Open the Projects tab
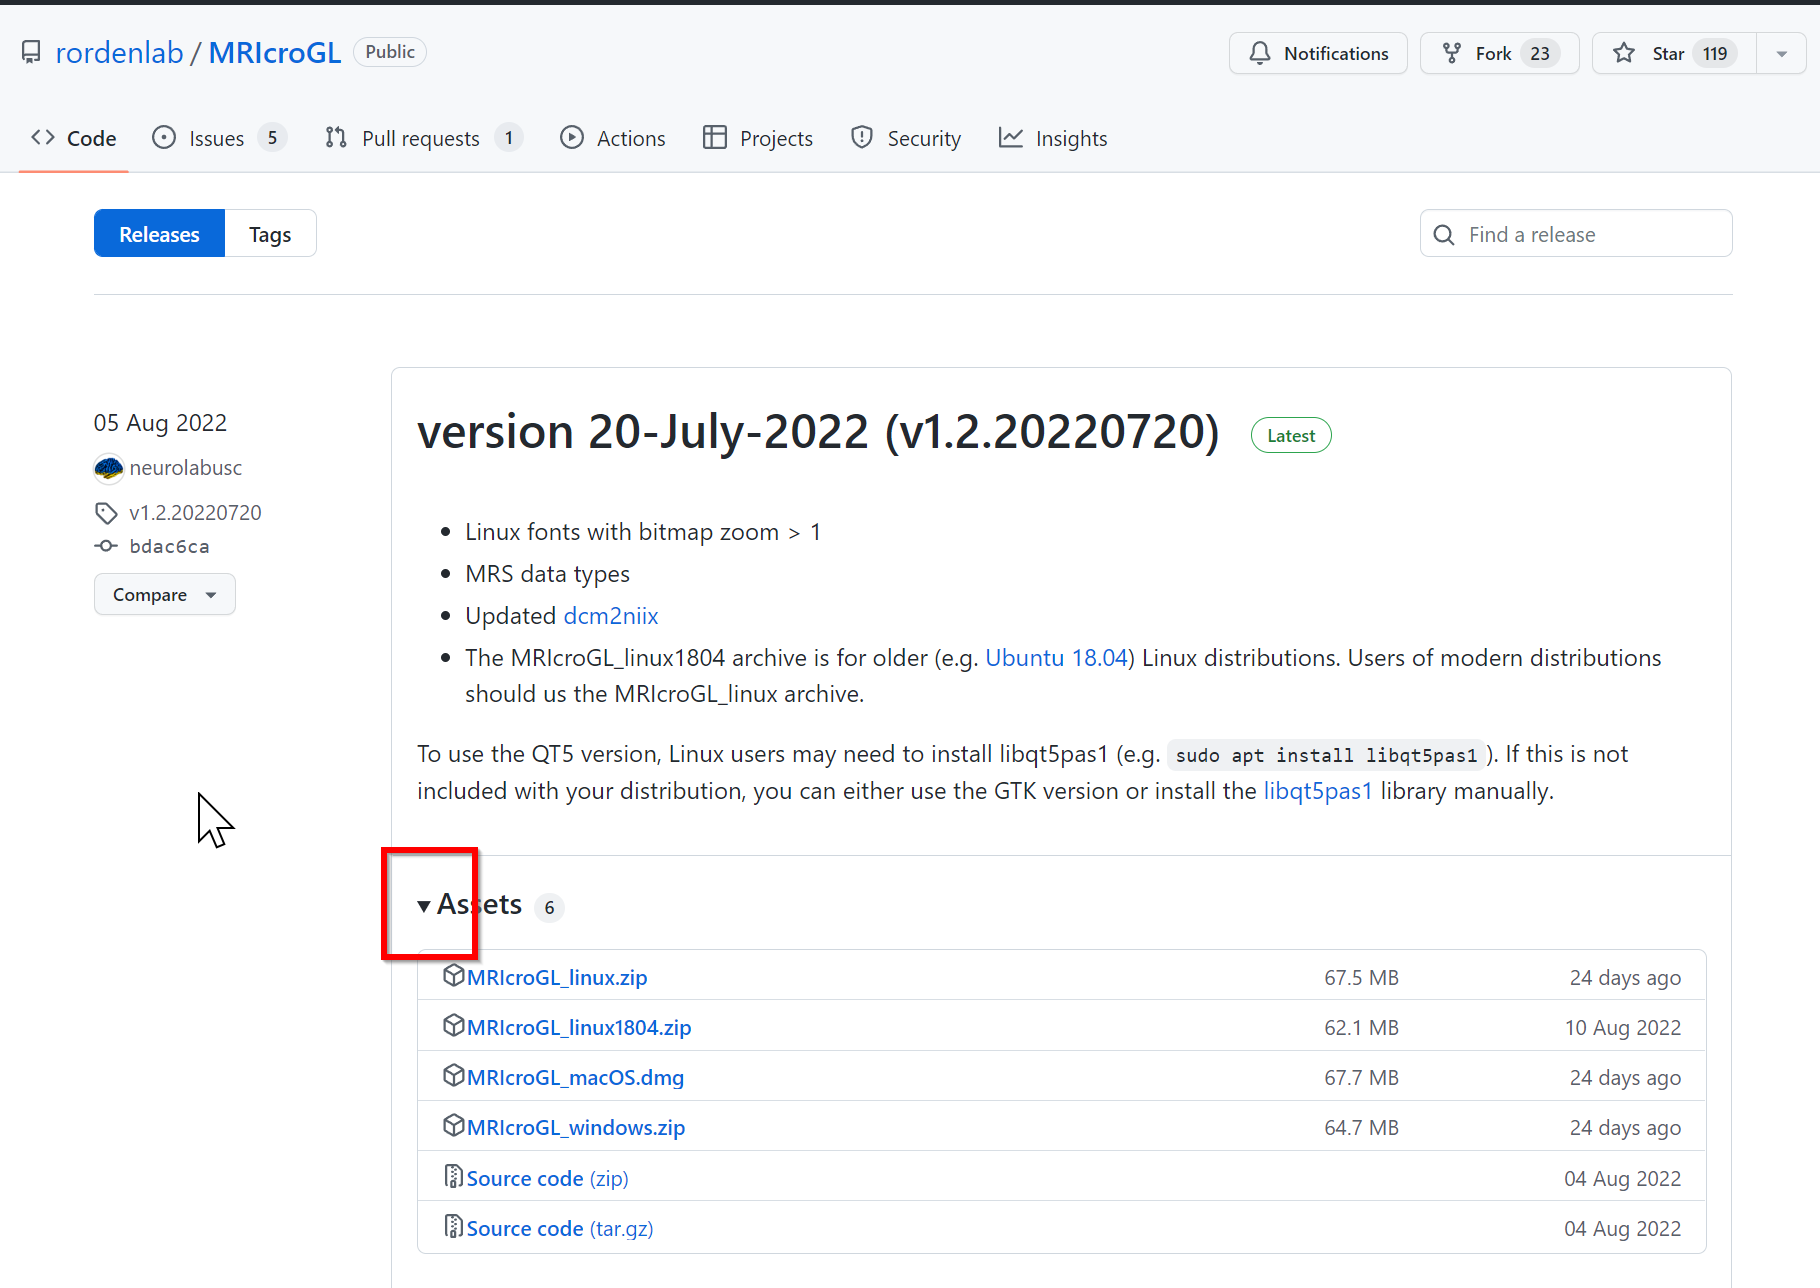Screen dimensions: 1820x1288 [x=758, y=138]
